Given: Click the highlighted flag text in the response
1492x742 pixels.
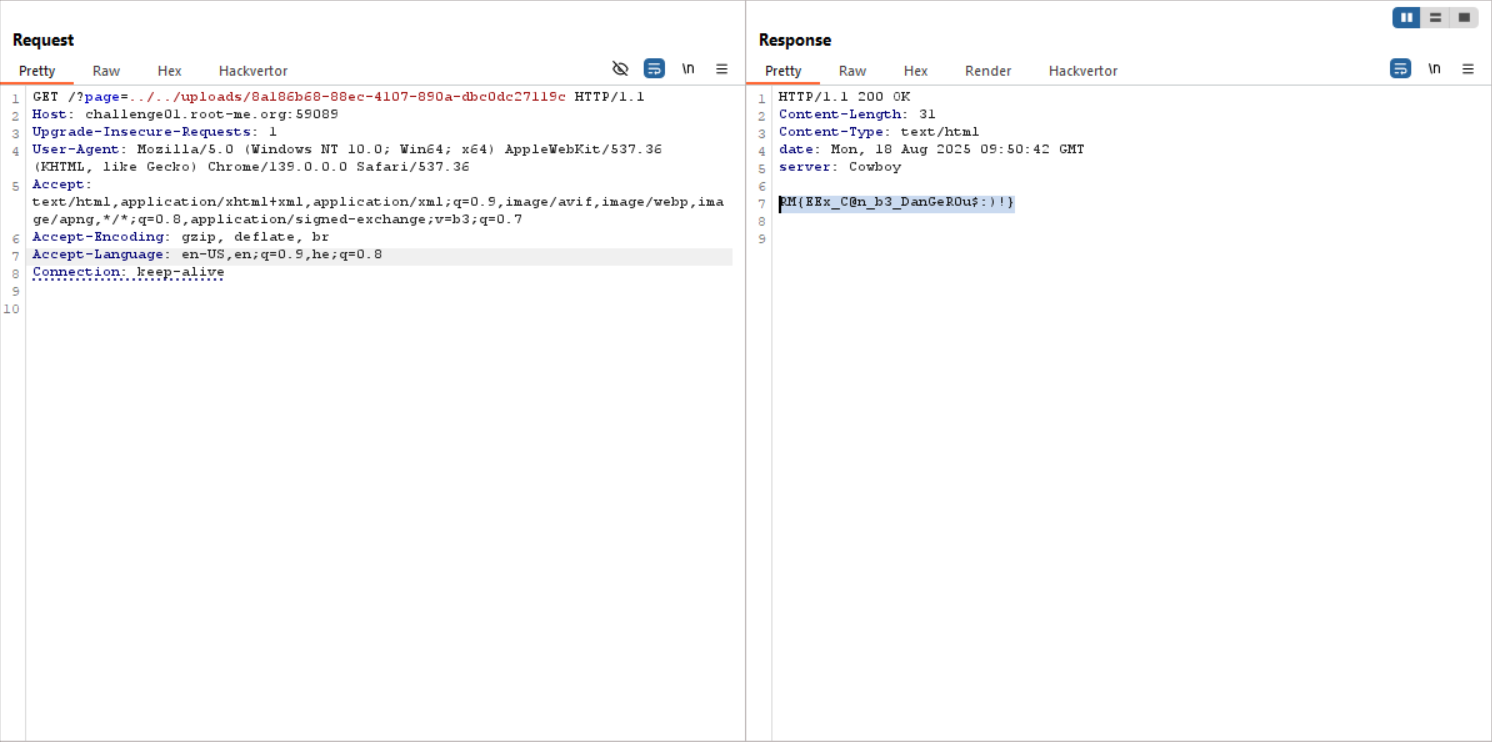Looking at the screenshot, I should pos(897,203).
